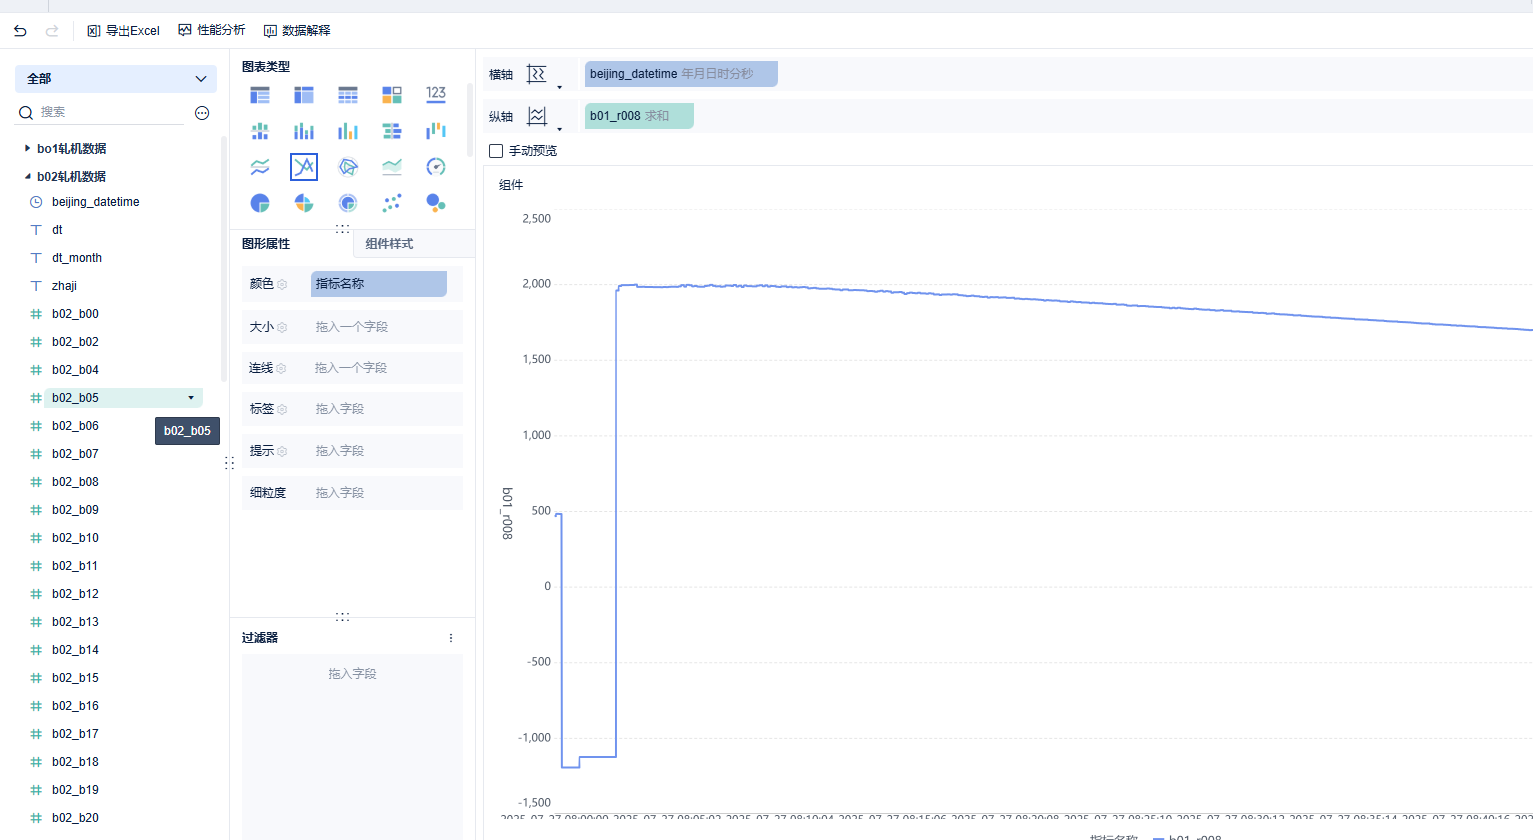The height and width of the screenshot is (840, 1533).
Task: Click the undo arrow icon
Action: point(20,31)
